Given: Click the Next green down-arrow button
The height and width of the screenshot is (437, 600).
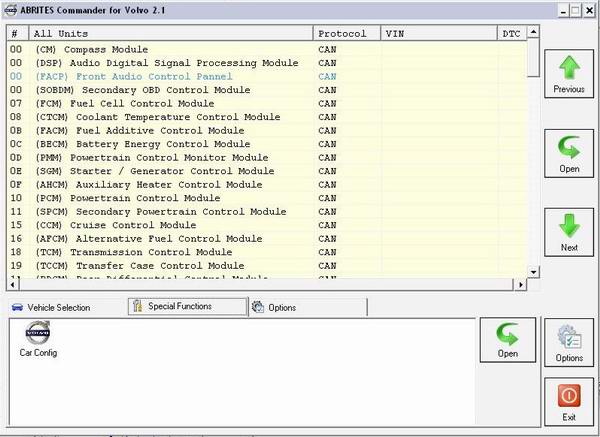Looking at the screenshot, I should pyautogui.click(x=569, y=232).
